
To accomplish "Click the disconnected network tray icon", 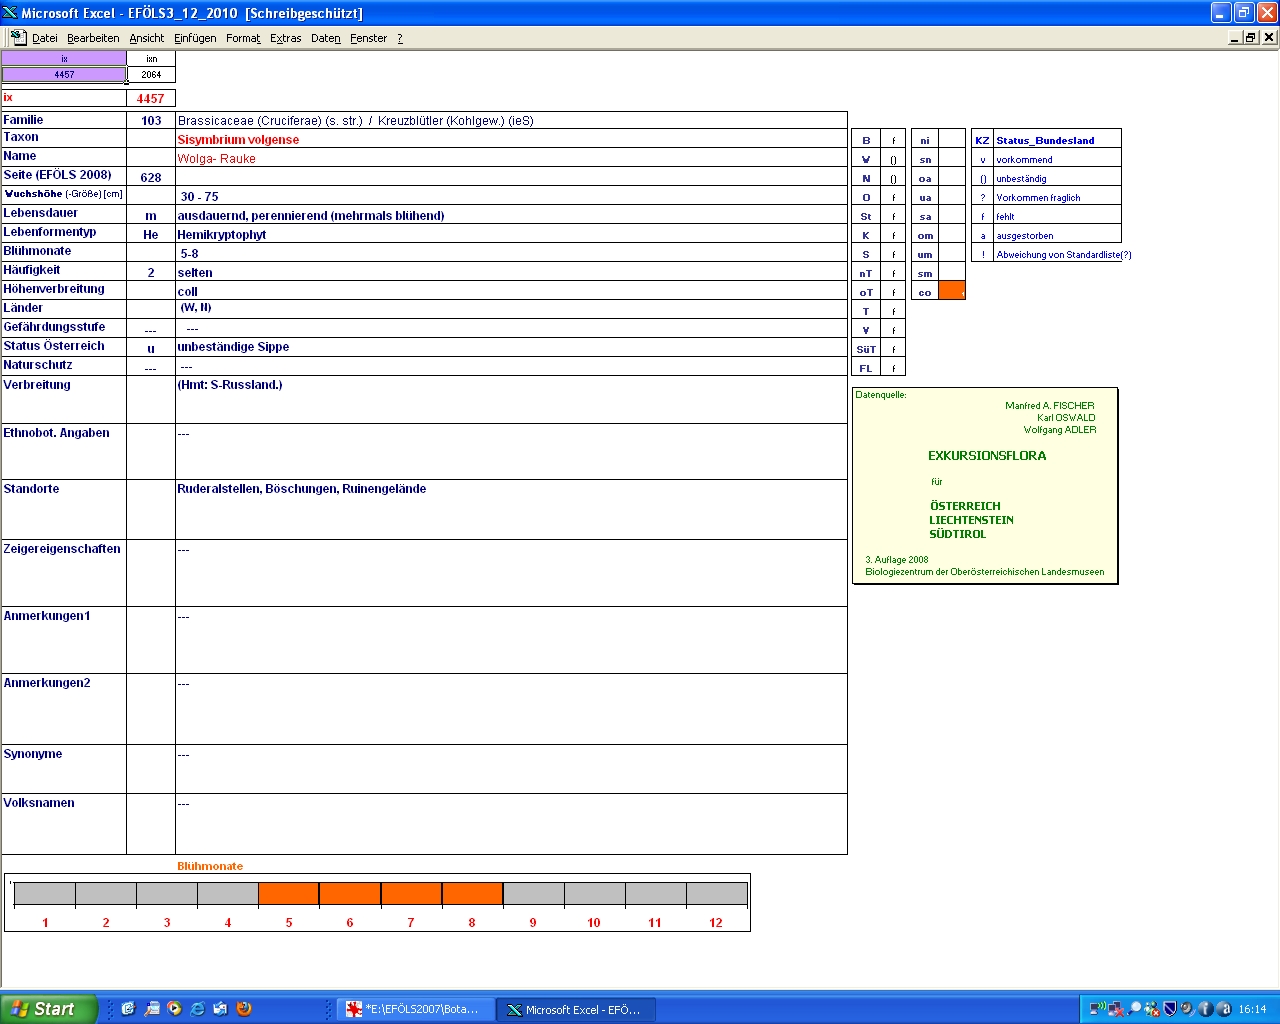I will [1116, 1009].
